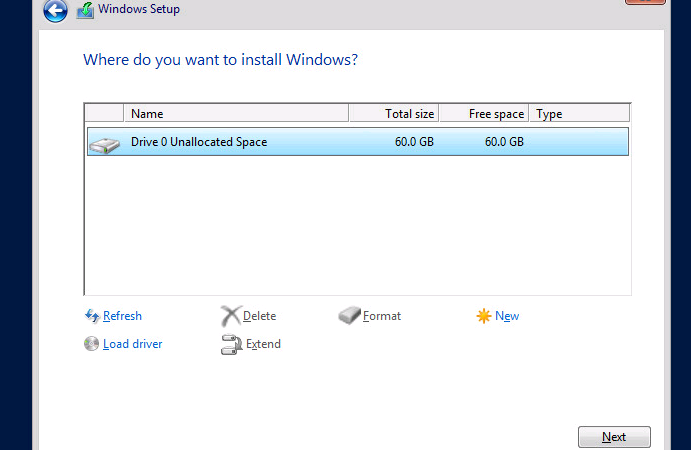
Task: Select the Drive 0 Unallocated Space row
Action: coord(358,141)
